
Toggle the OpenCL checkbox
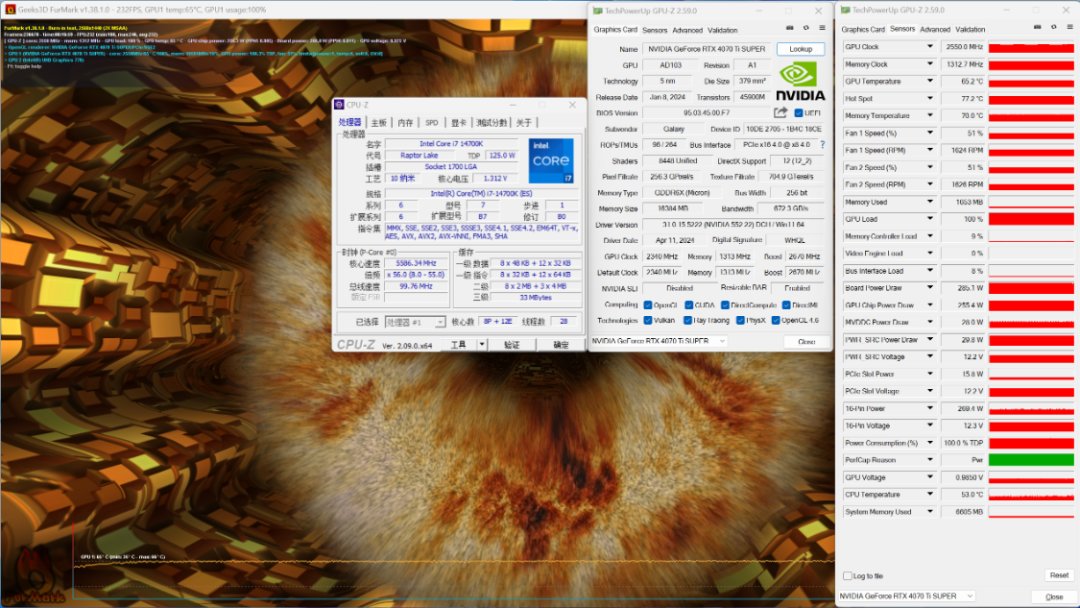click(x=647, y=305)
